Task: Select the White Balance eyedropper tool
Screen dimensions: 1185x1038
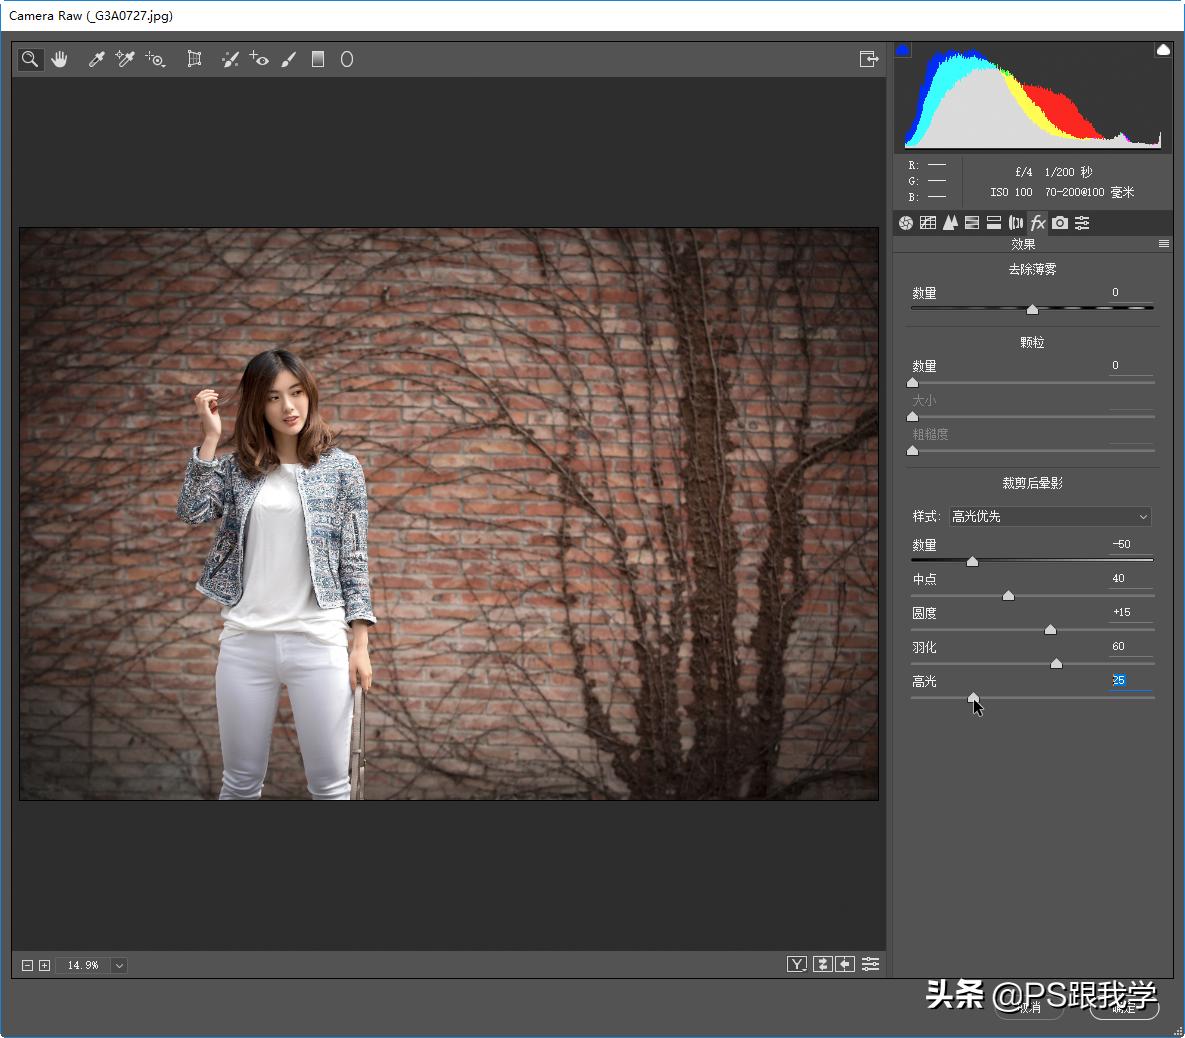Action: tap(95, 59)
